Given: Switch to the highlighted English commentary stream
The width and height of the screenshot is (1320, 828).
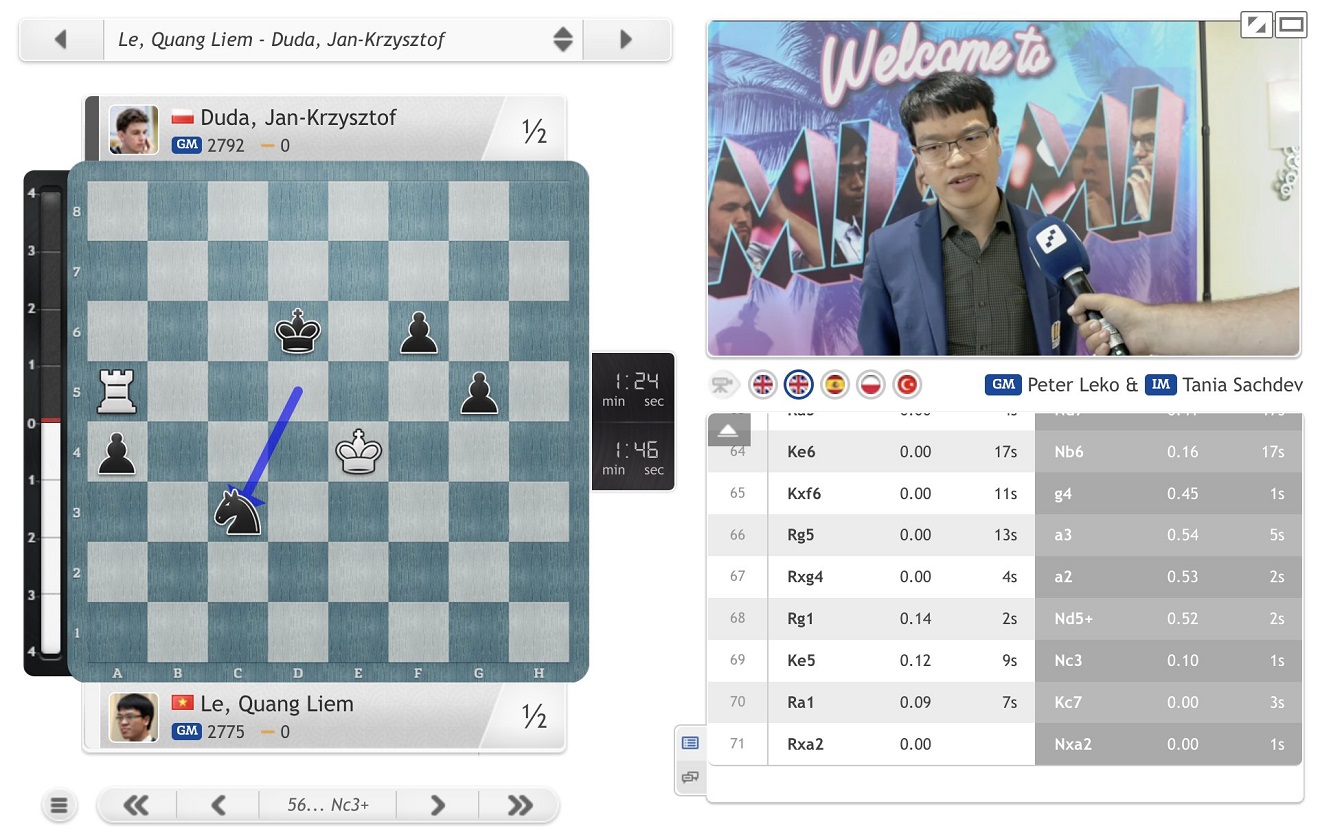Looking at the screenshot, I should [798, 385].
